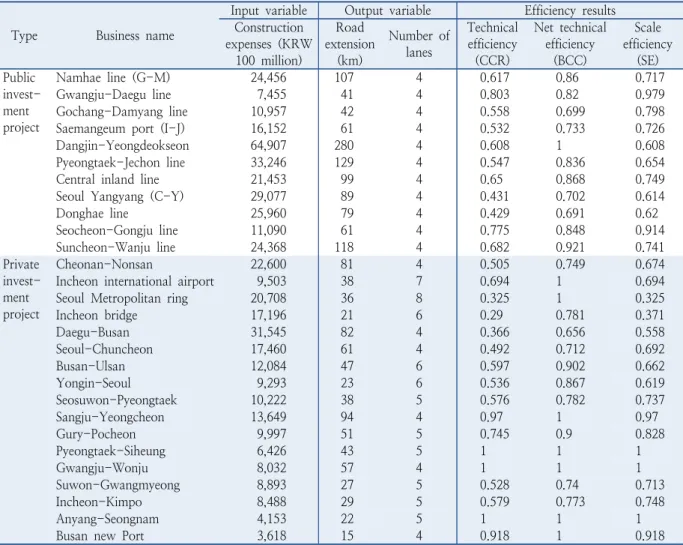Click the 'Central inland line' name

(108, 179)
